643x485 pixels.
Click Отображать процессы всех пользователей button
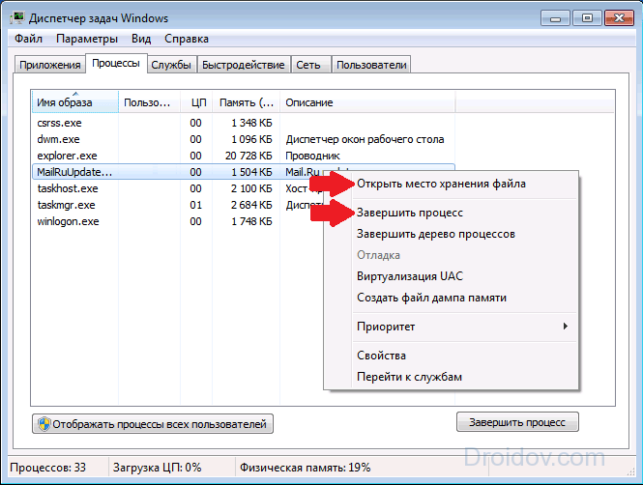point(153,424)
